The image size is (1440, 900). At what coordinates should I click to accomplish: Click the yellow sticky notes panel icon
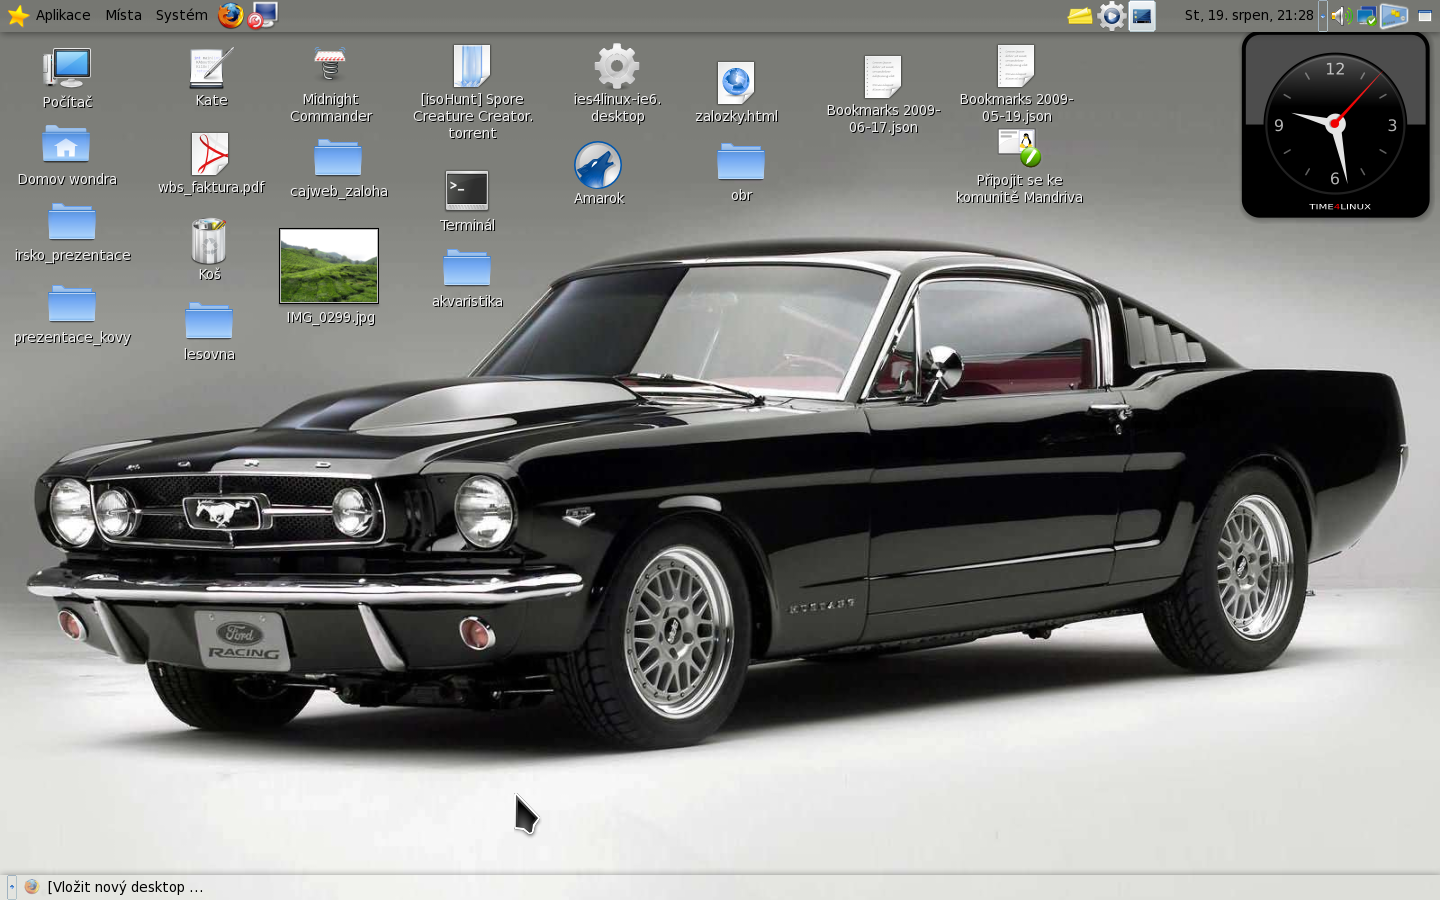pyautogui.click(x=1080, y=15)
